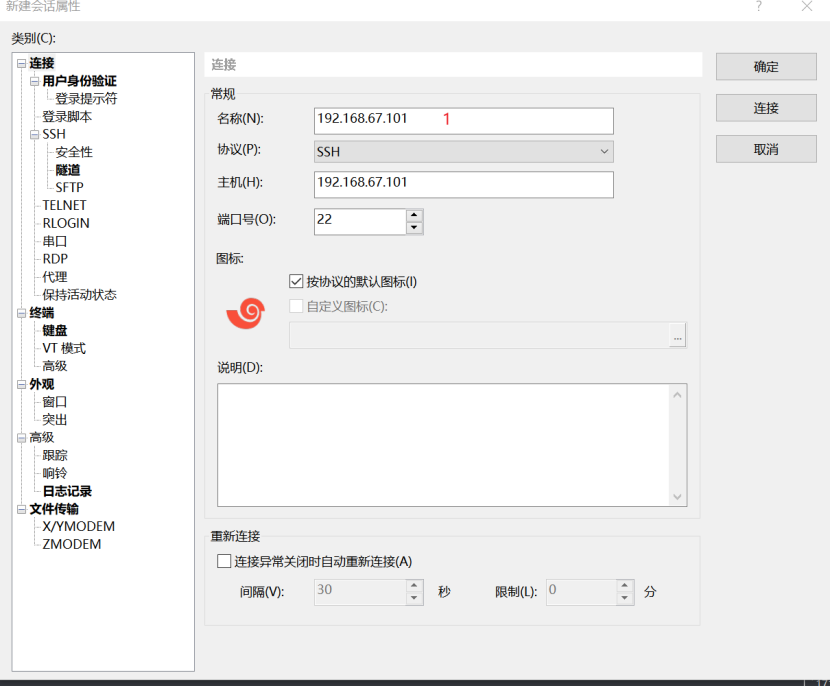The width and height of the screenshot is (831, 686).
Task: Increase the 限制 limit value
Action: pos(625,585)
